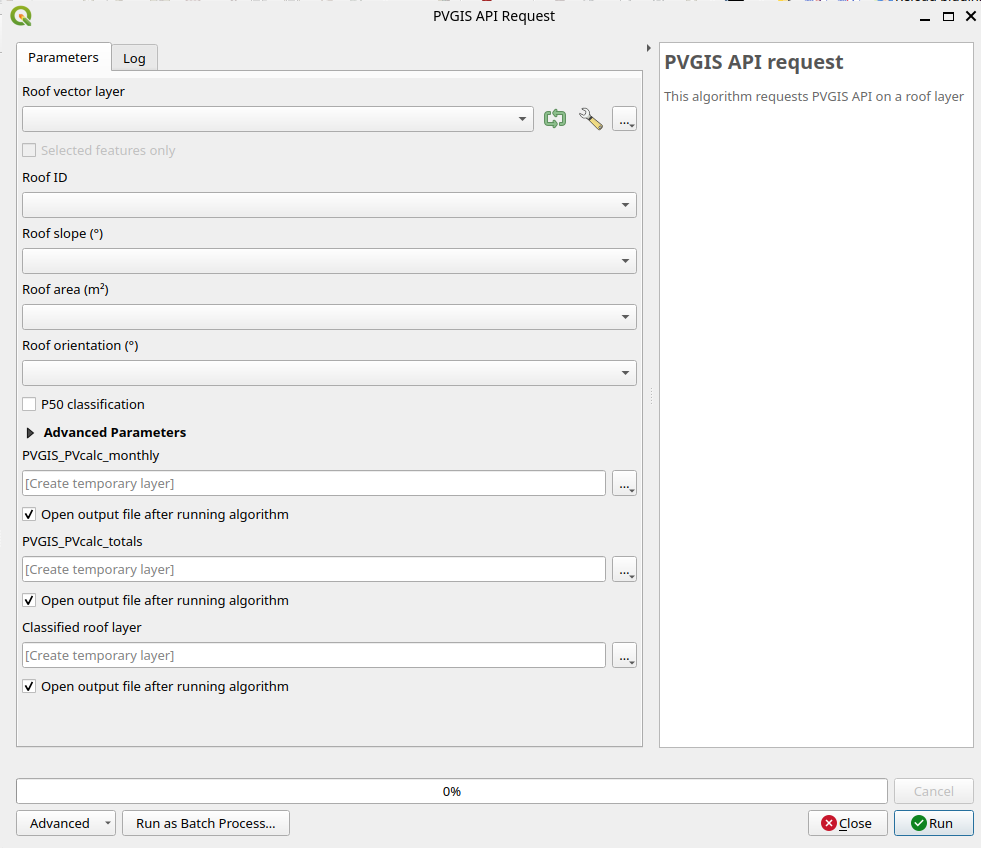
Task: Browse output for PVGIS_PVcalc_monthly
Action: pos(624,484)
